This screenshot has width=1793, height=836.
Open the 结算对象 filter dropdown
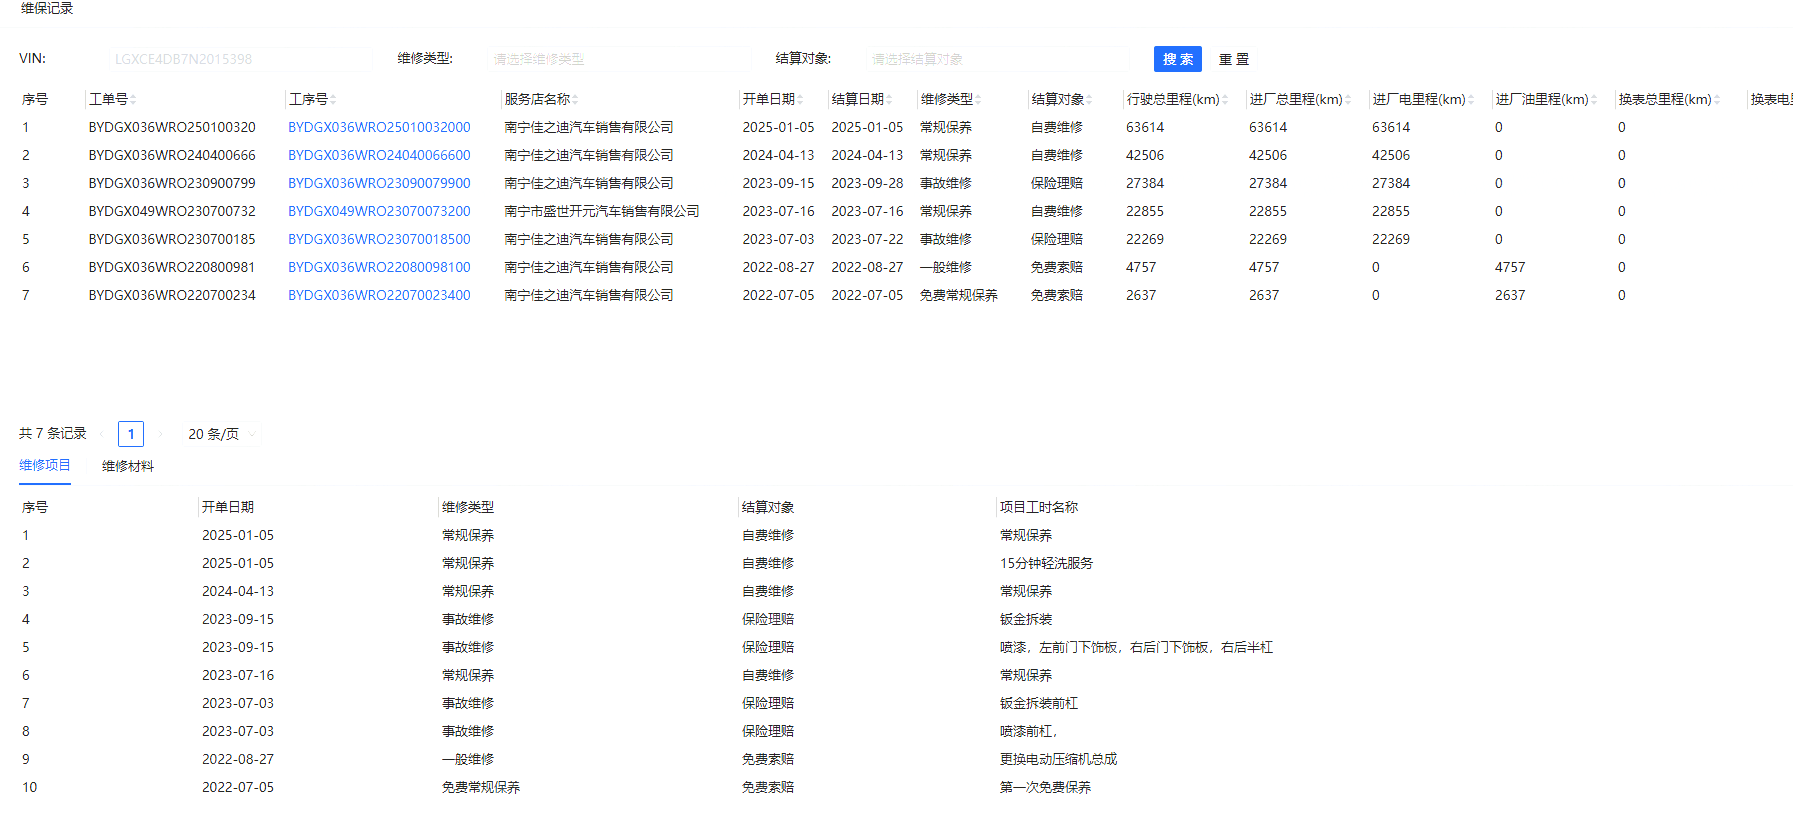996,59
